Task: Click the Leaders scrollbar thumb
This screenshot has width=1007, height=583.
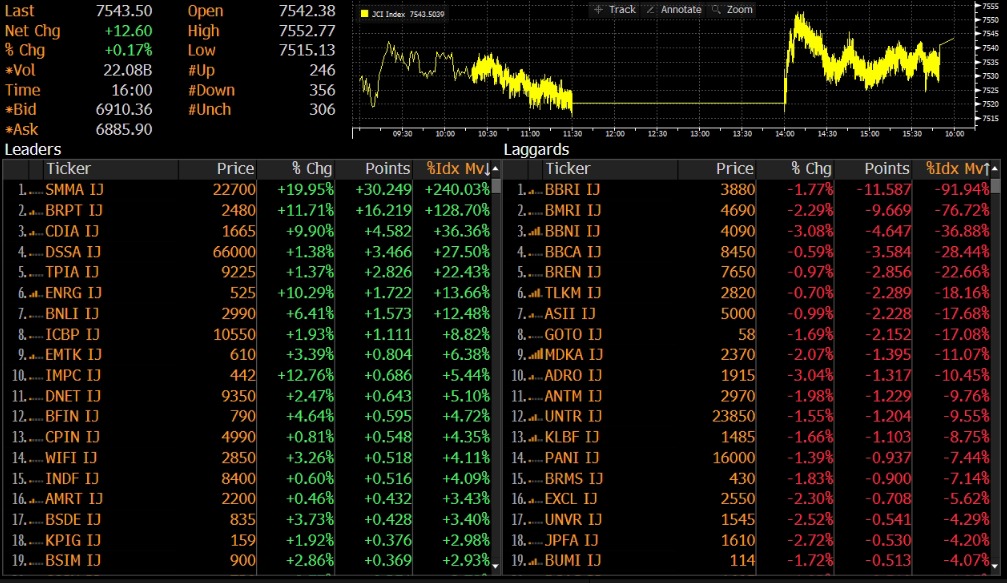Action: (x=496, y=186)
